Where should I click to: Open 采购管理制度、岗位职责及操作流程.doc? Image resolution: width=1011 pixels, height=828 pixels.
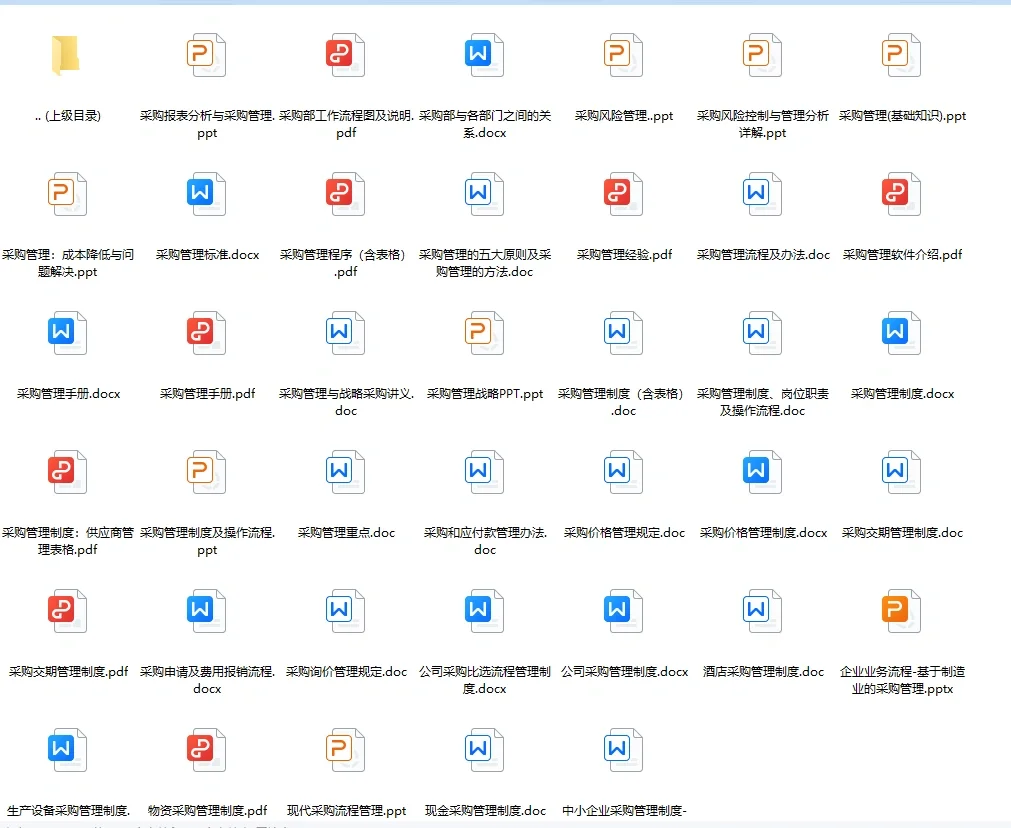(762, 333)
